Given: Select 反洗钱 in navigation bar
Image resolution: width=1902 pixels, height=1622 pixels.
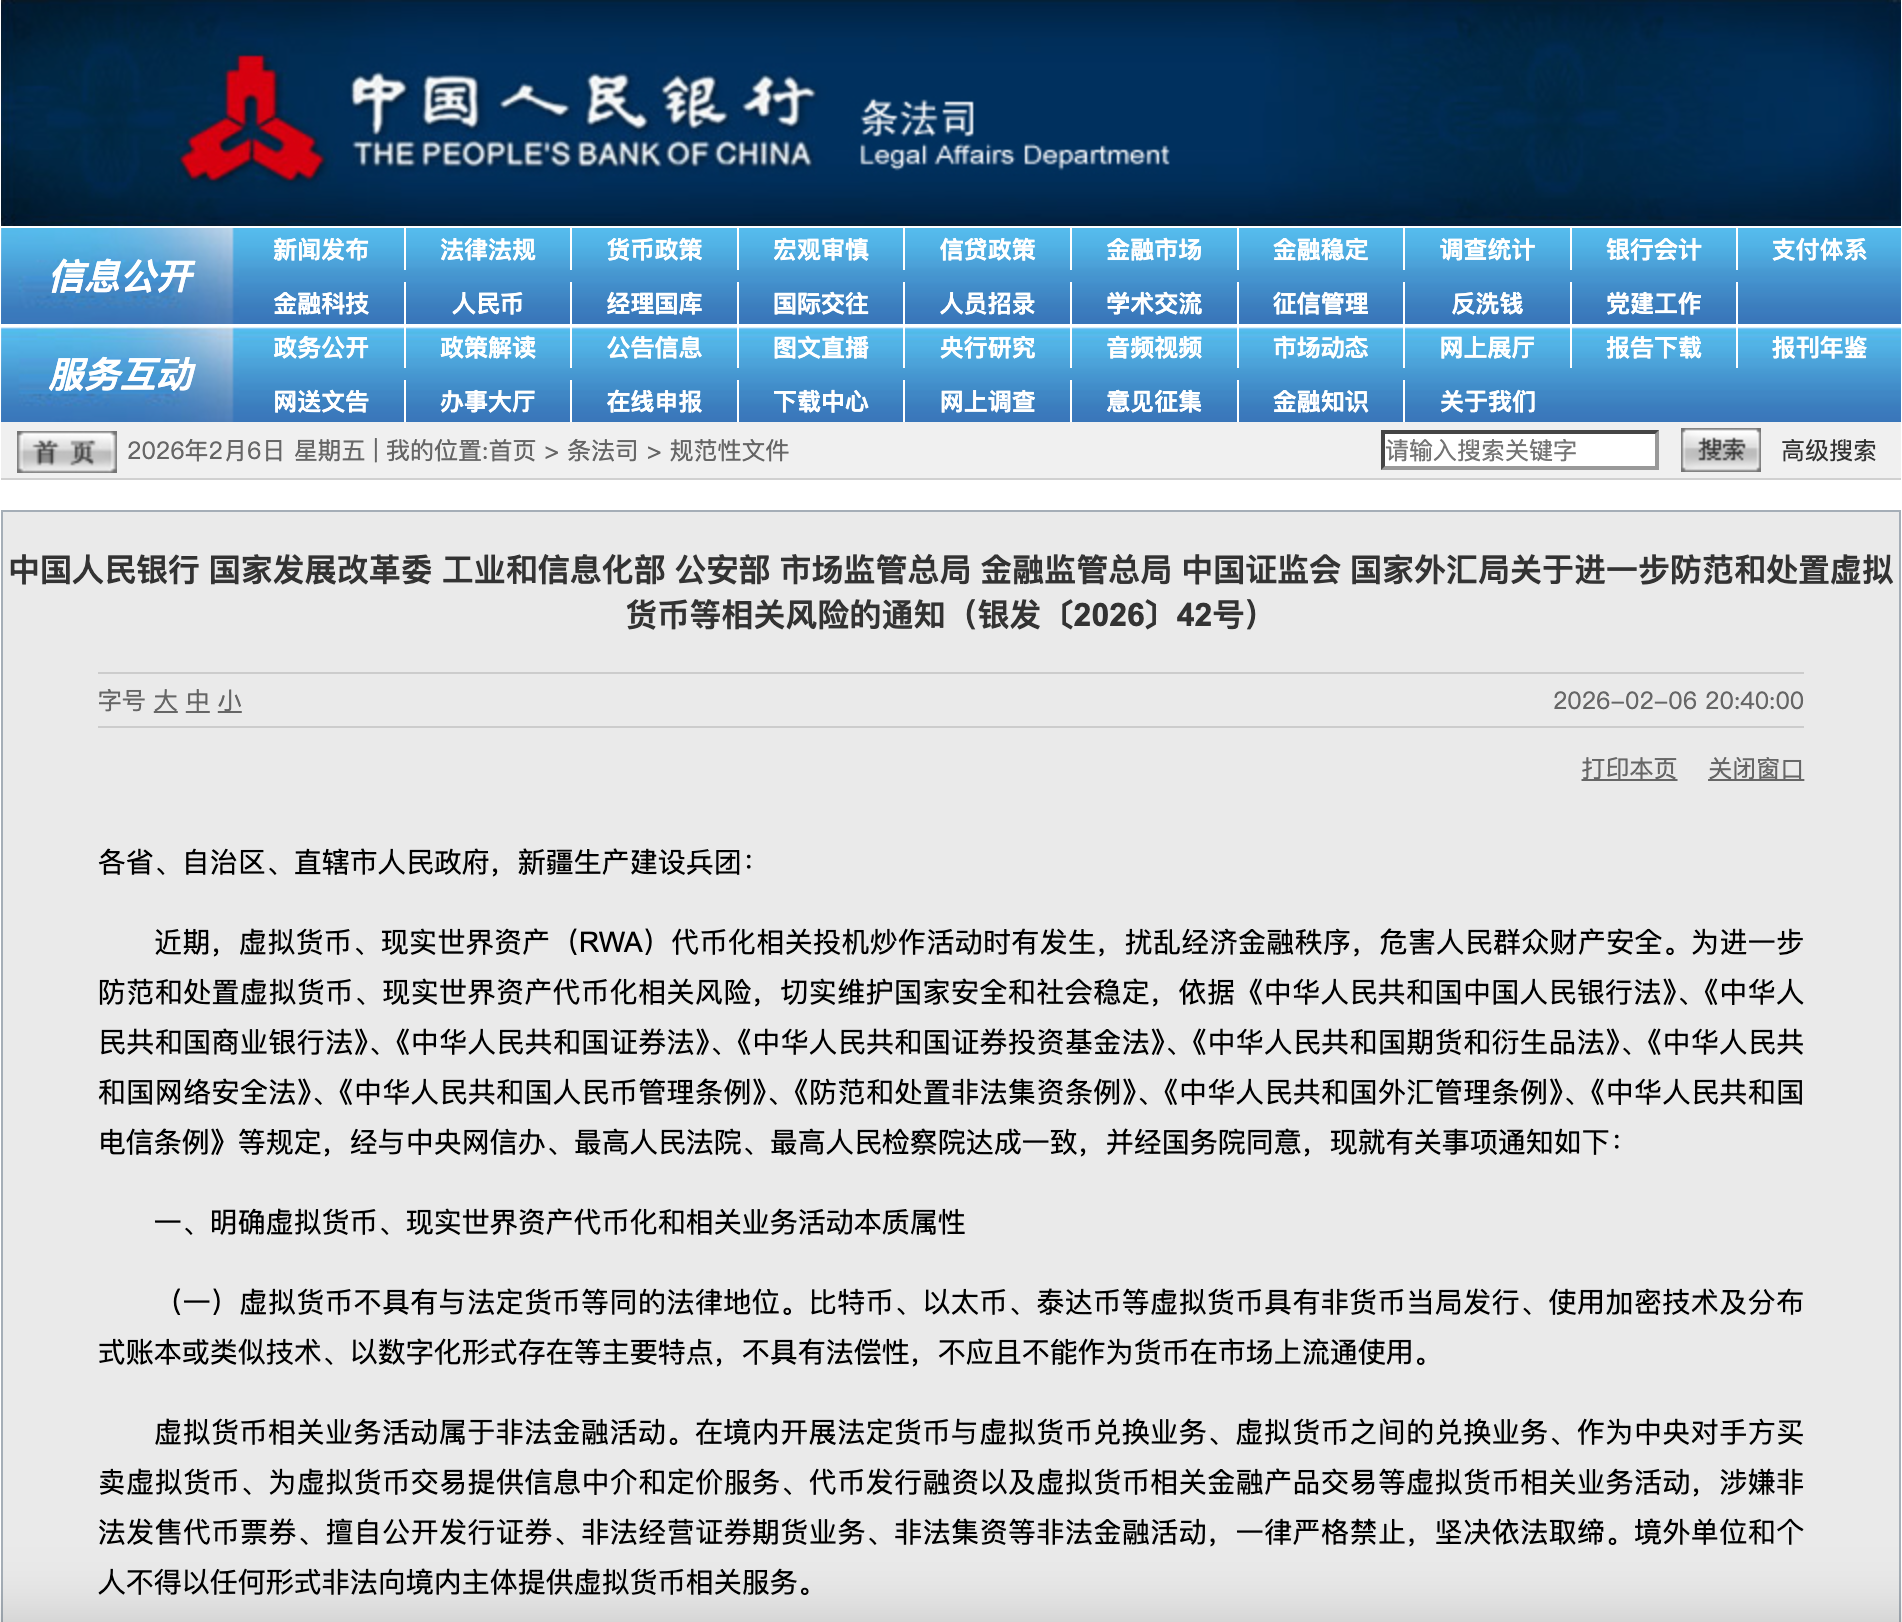Looking at the screenshot, I should coord(1486,303).
